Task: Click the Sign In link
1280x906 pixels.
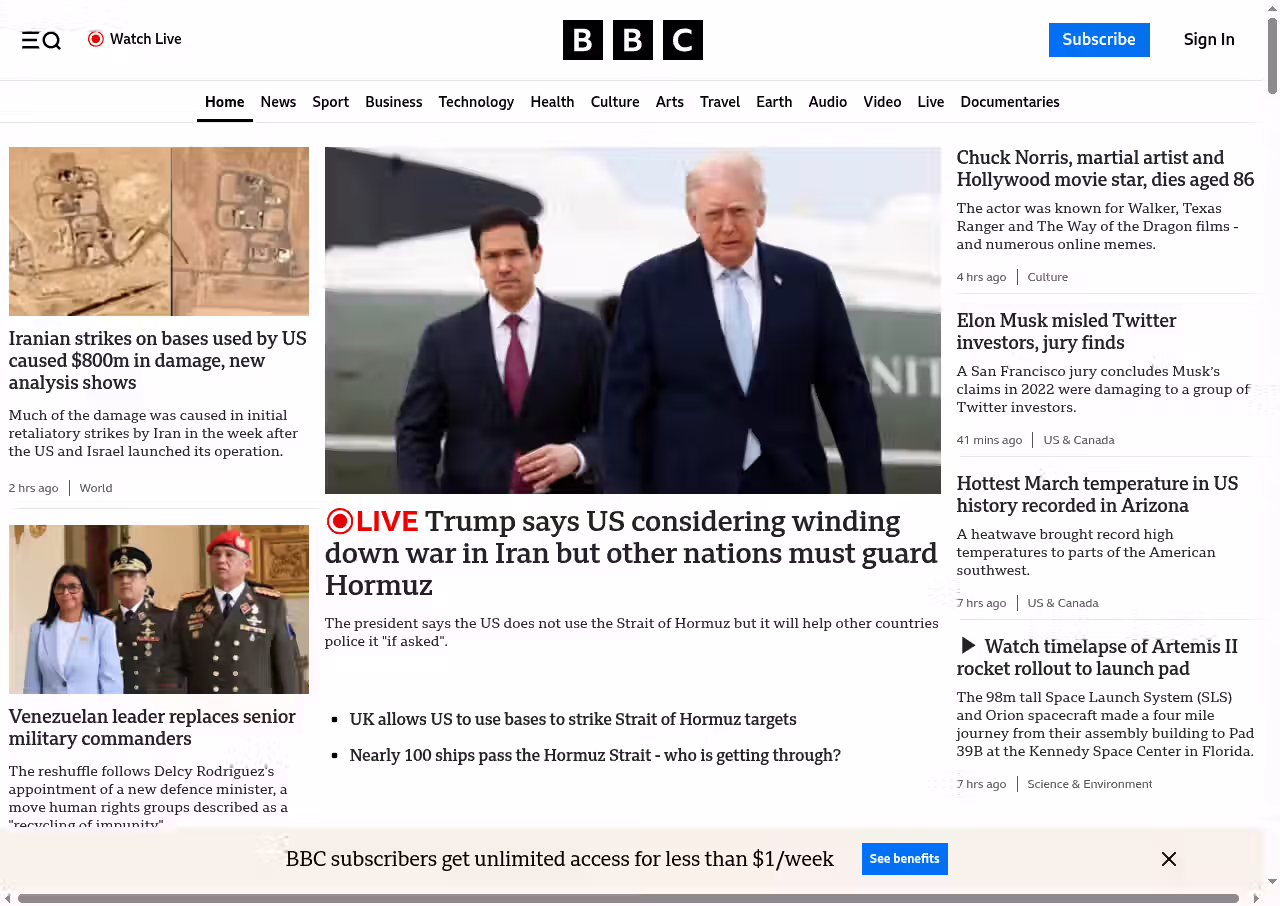Action: (x=1208, y=40)
